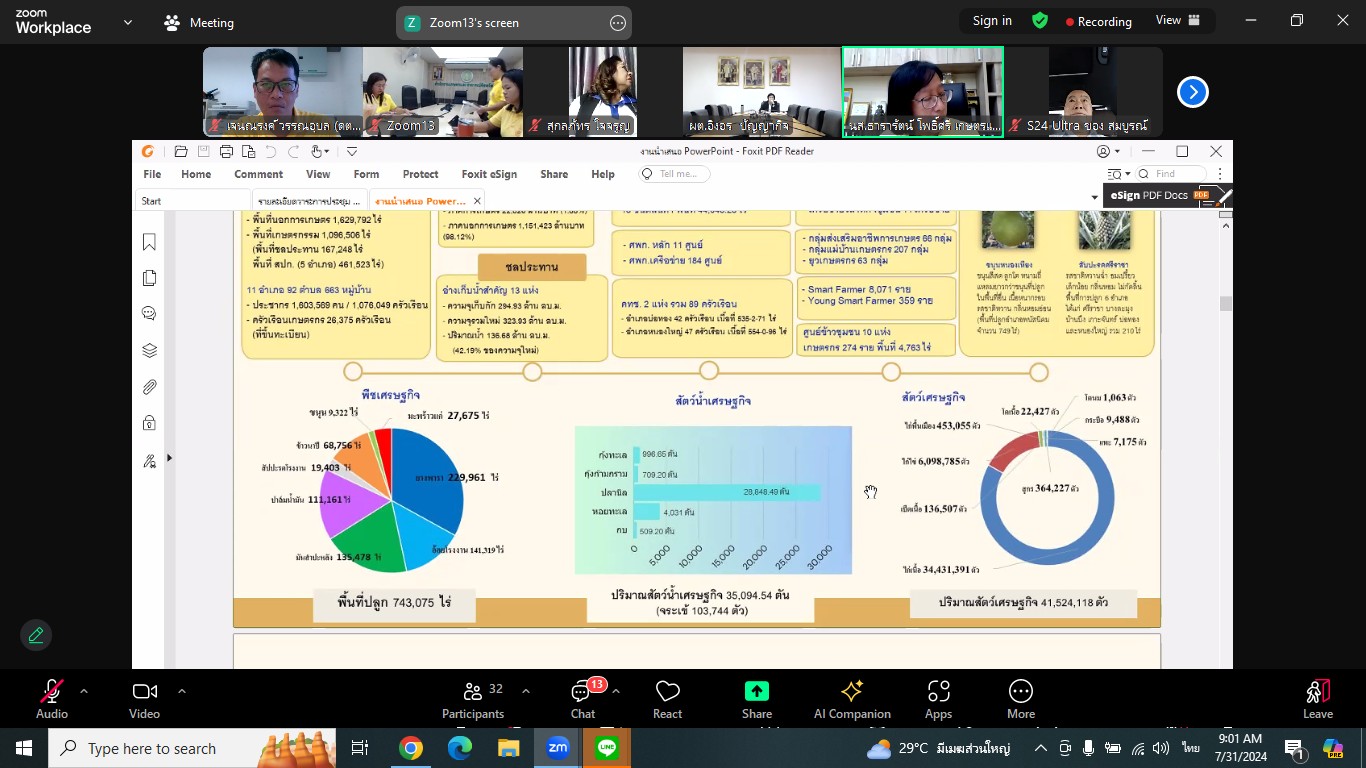Toggle Video on in Zoom
Viewport: 1366px width, 768px height.
(144, 699)
